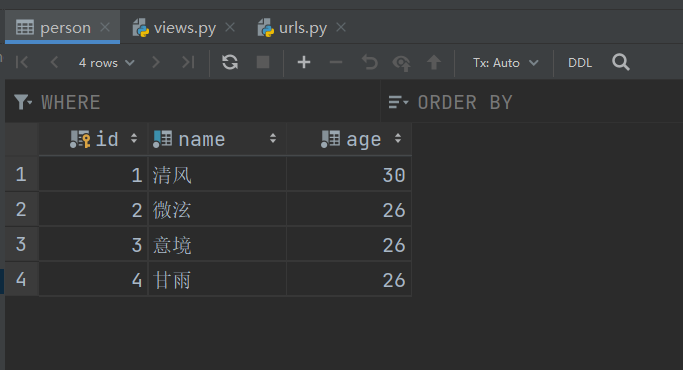Viewport: 683px width, 370px height.
Task: Select the age column header
Action: click(349, 139)
